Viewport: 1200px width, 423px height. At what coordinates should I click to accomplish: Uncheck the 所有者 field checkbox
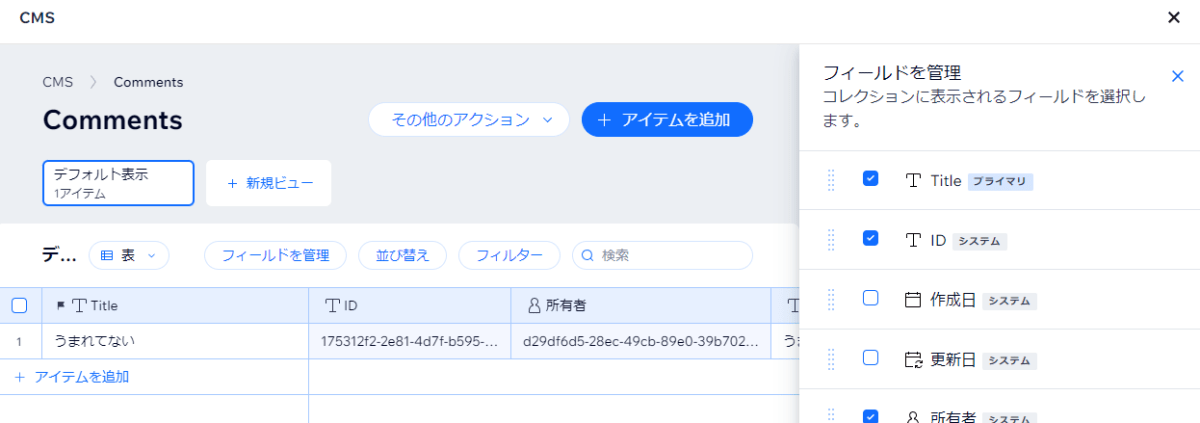(x=870, y=415)
